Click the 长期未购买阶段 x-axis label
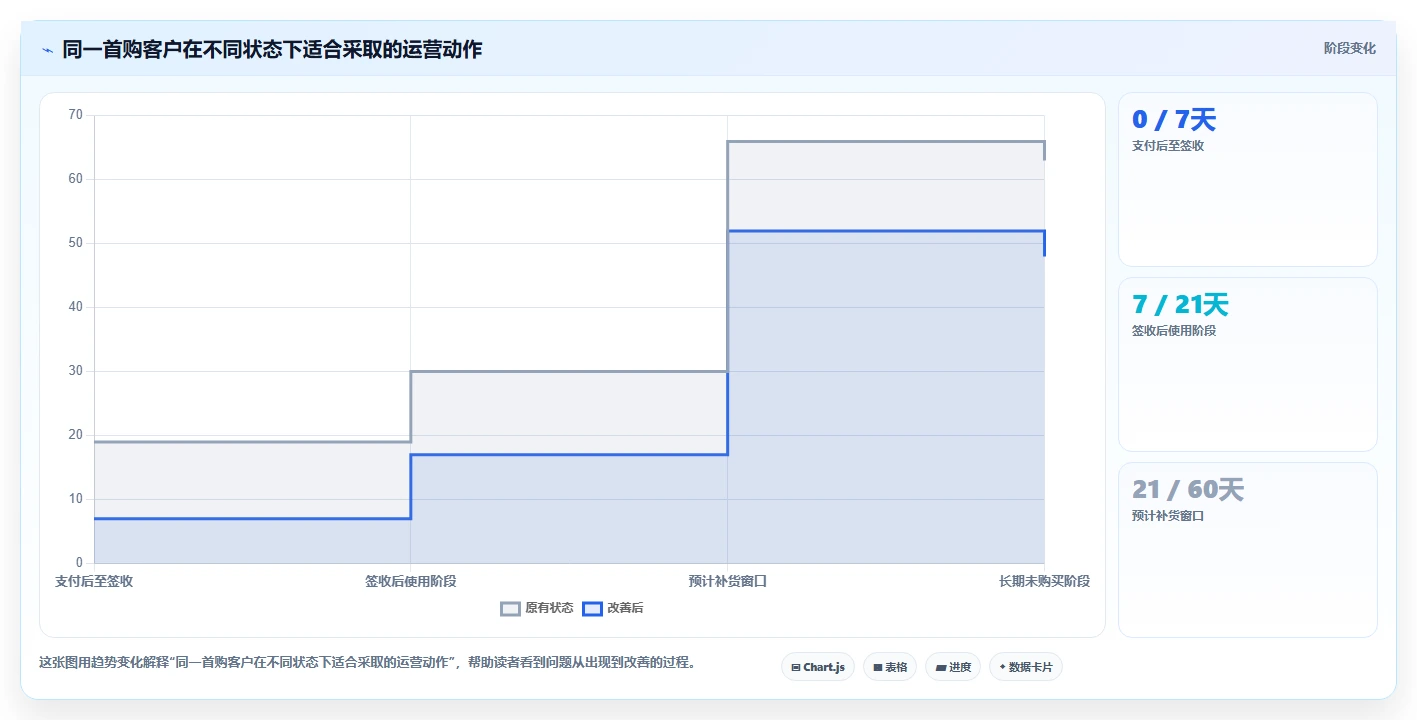The image size is (1417, 720). click(1044, 581)
